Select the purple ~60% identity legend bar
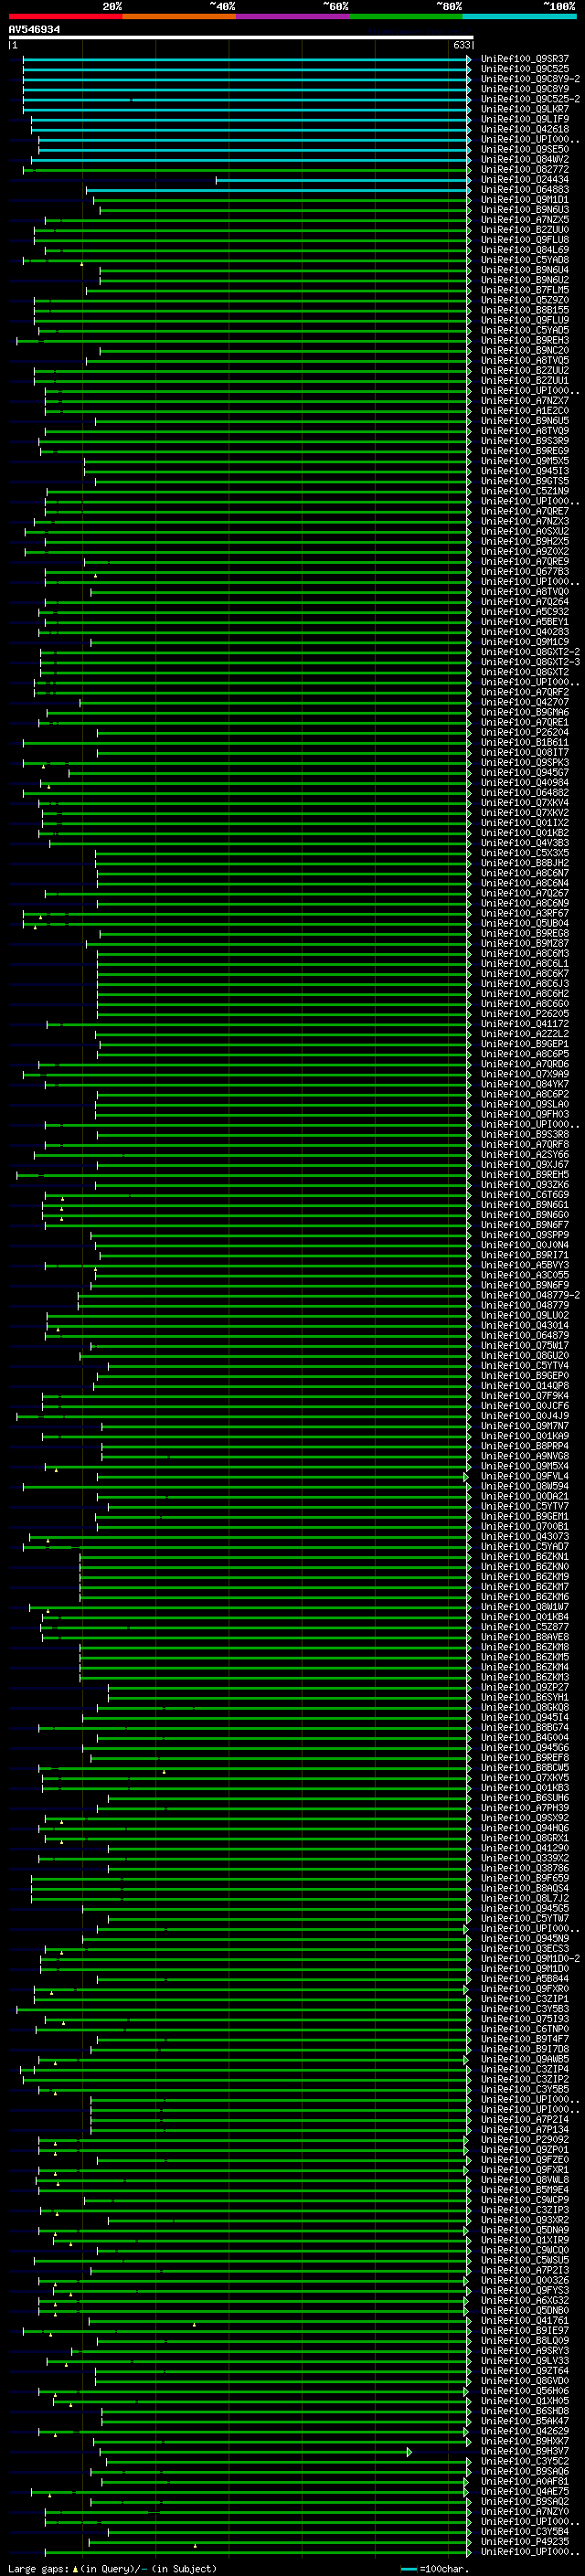The height and width of the screenshot is (2576, 585). pos(293,16)
